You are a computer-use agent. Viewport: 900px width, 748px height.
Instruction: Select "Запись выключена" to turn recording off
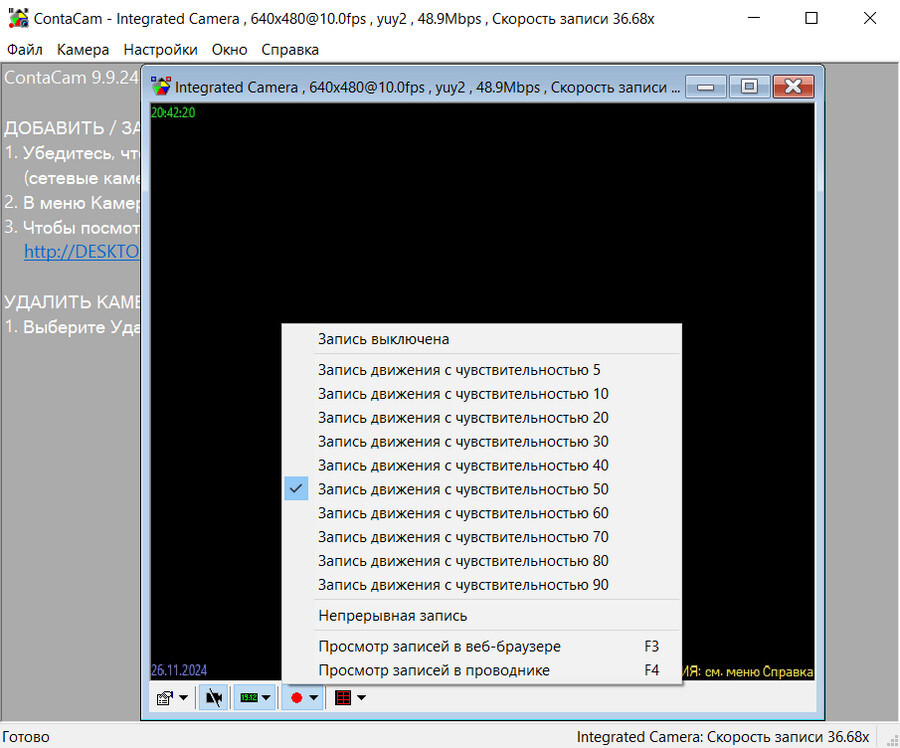pyautogui.click(x=482, y=339)
